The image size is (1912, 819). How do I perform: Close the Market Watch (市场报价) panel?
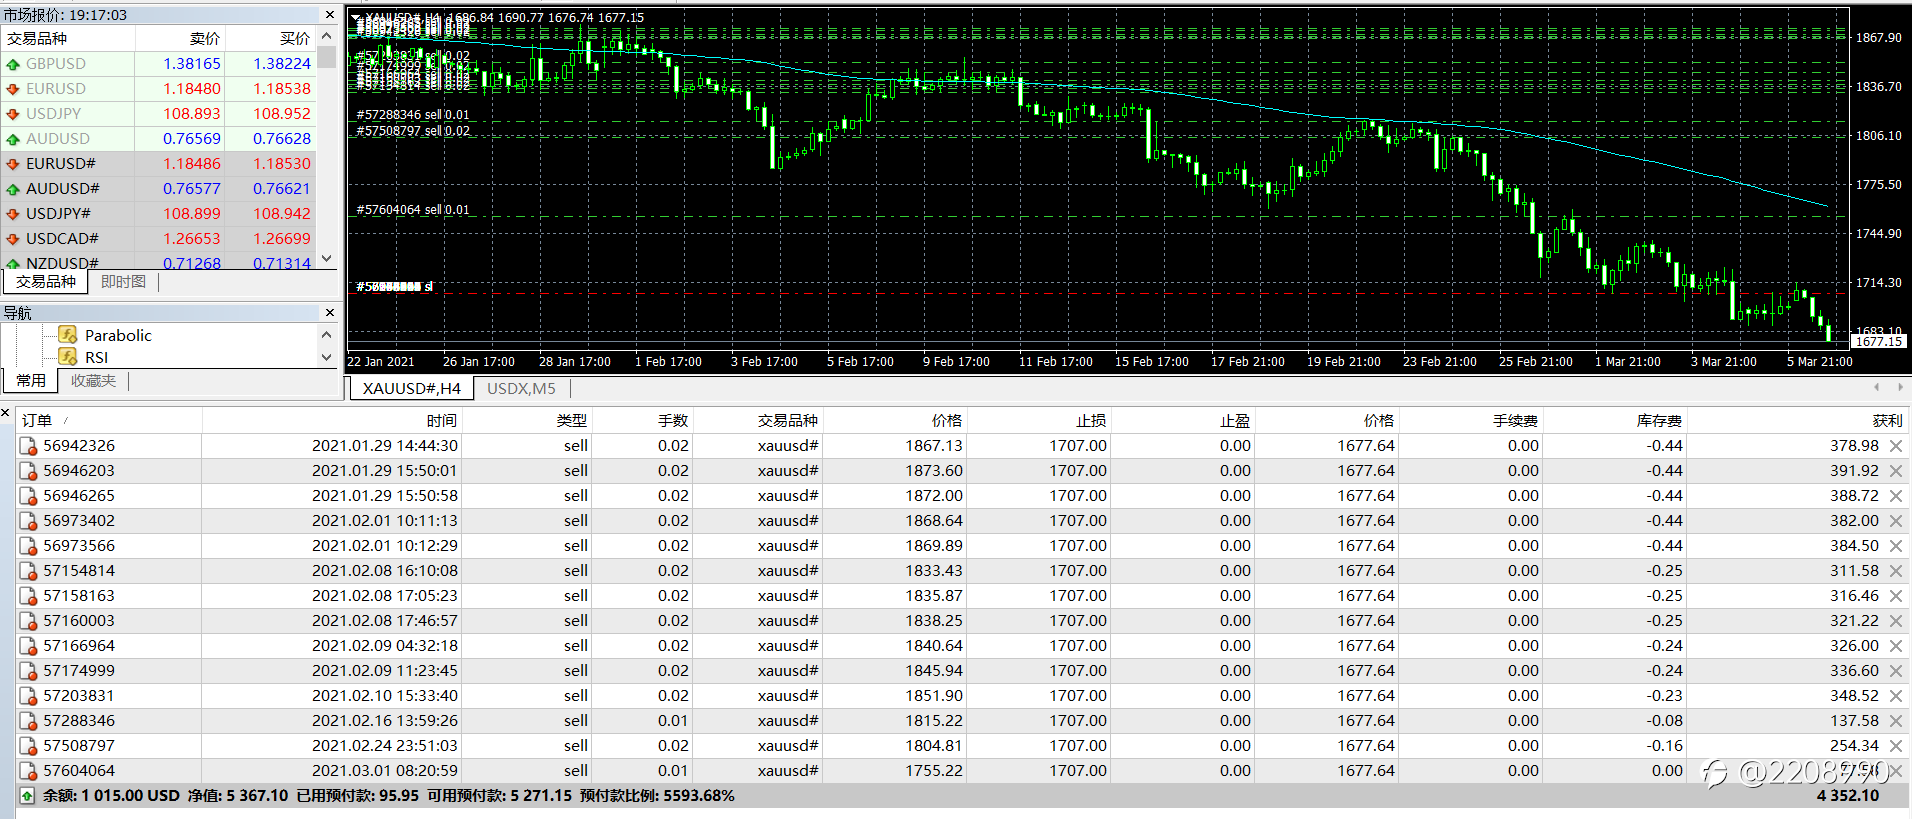(x=329, y=15)
